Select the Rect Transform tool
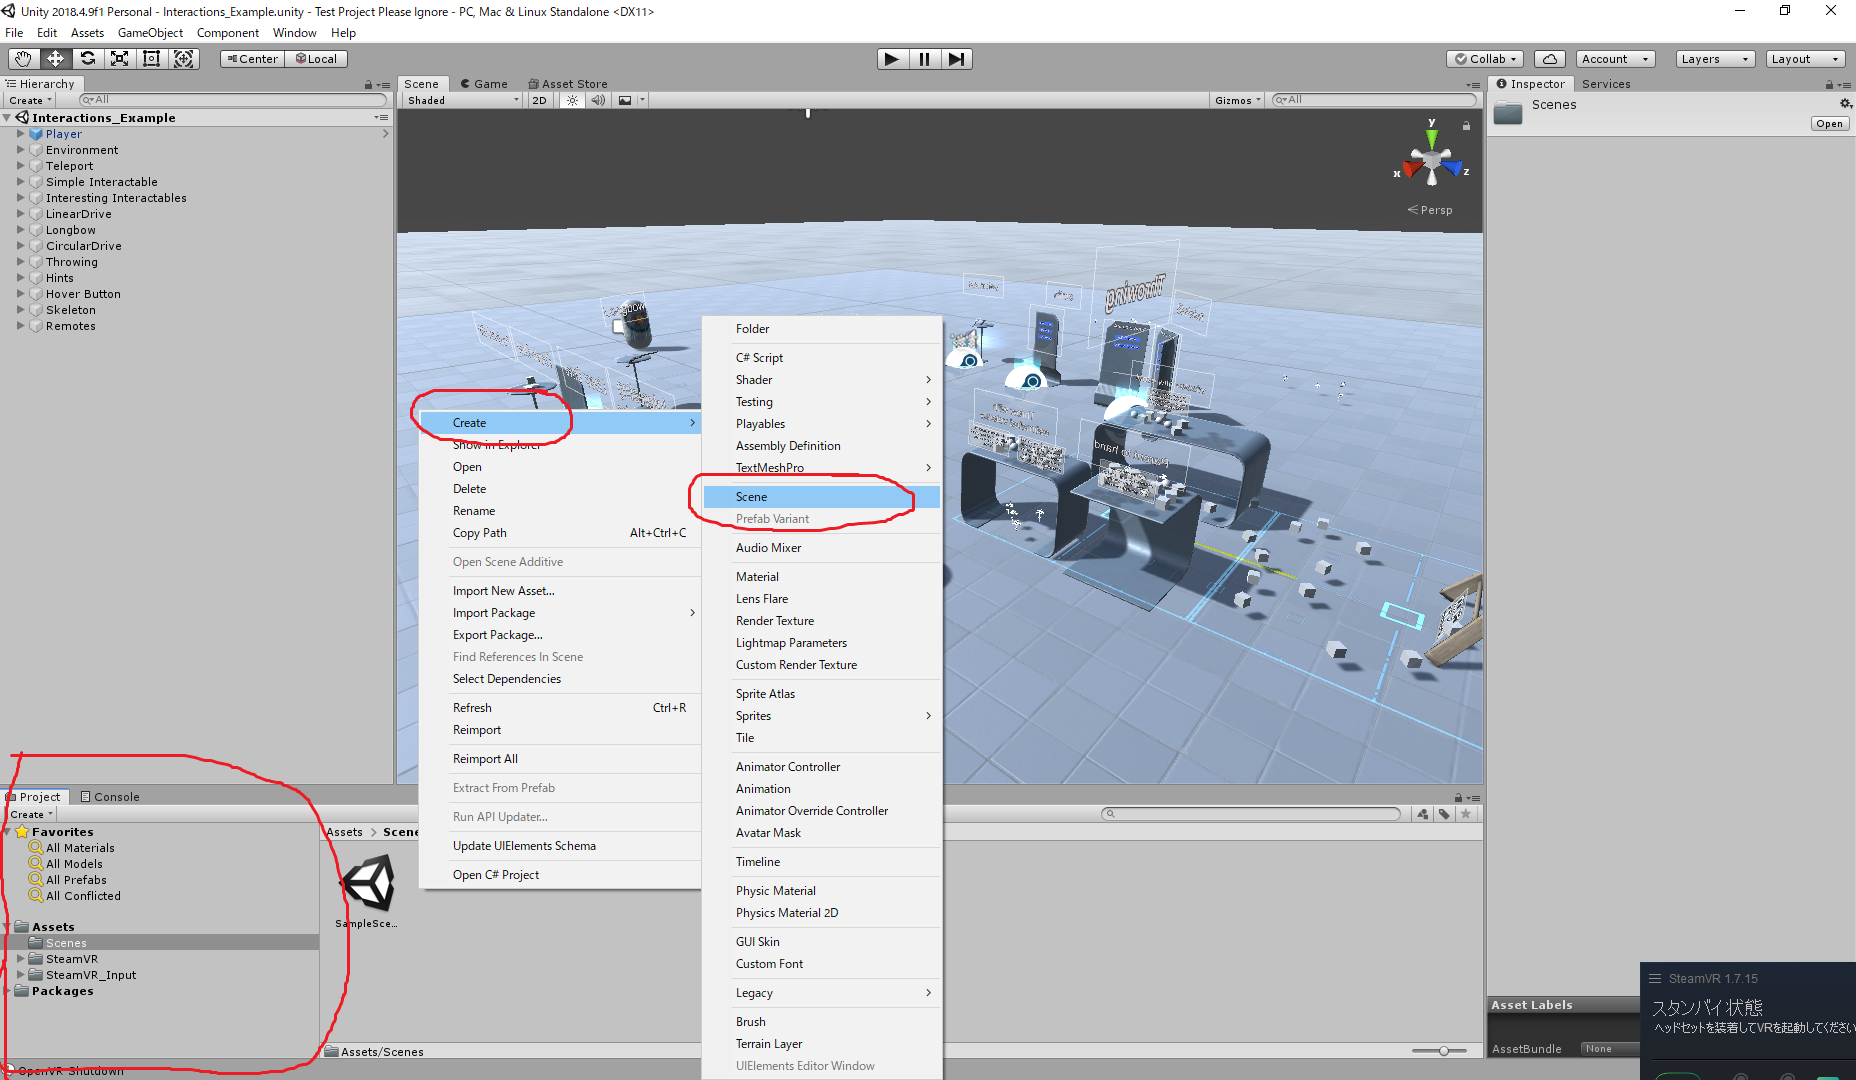 coord(151,58)
